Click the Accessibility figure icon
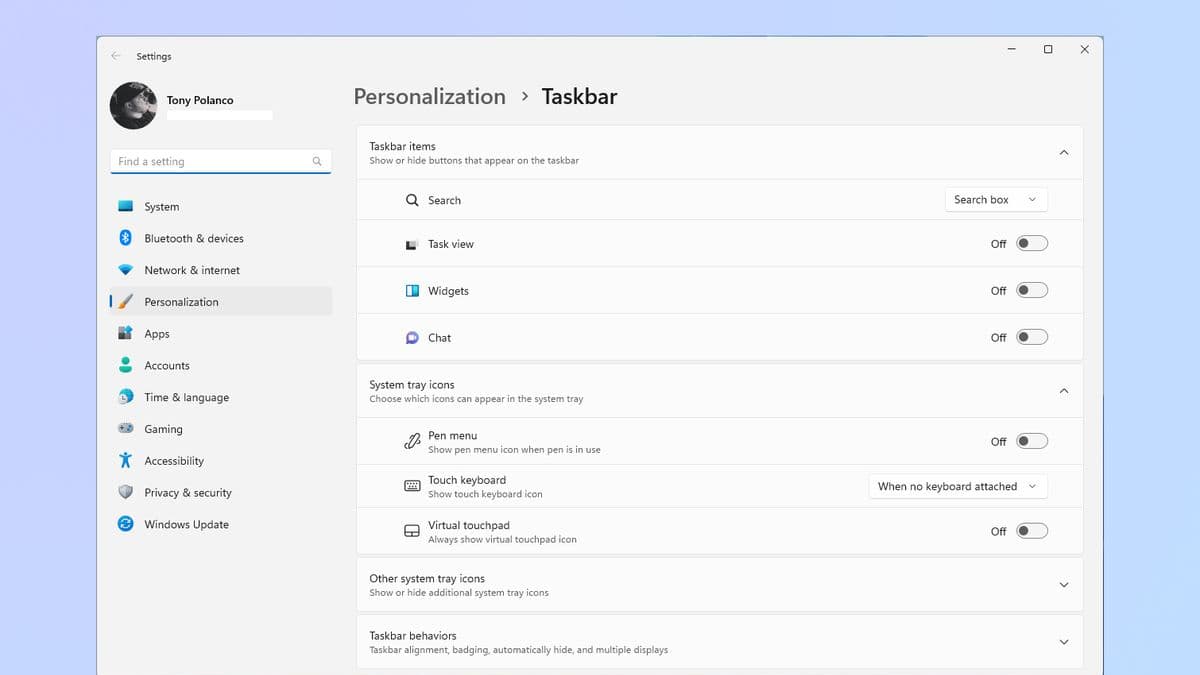The width and height of the screenshot is (1200, 675). coord(125,460)
